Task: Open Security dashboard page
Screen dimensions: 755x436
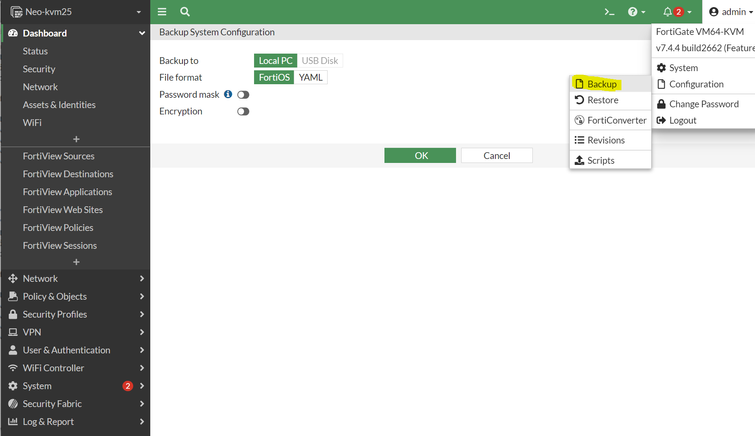Action: (39, 69)
